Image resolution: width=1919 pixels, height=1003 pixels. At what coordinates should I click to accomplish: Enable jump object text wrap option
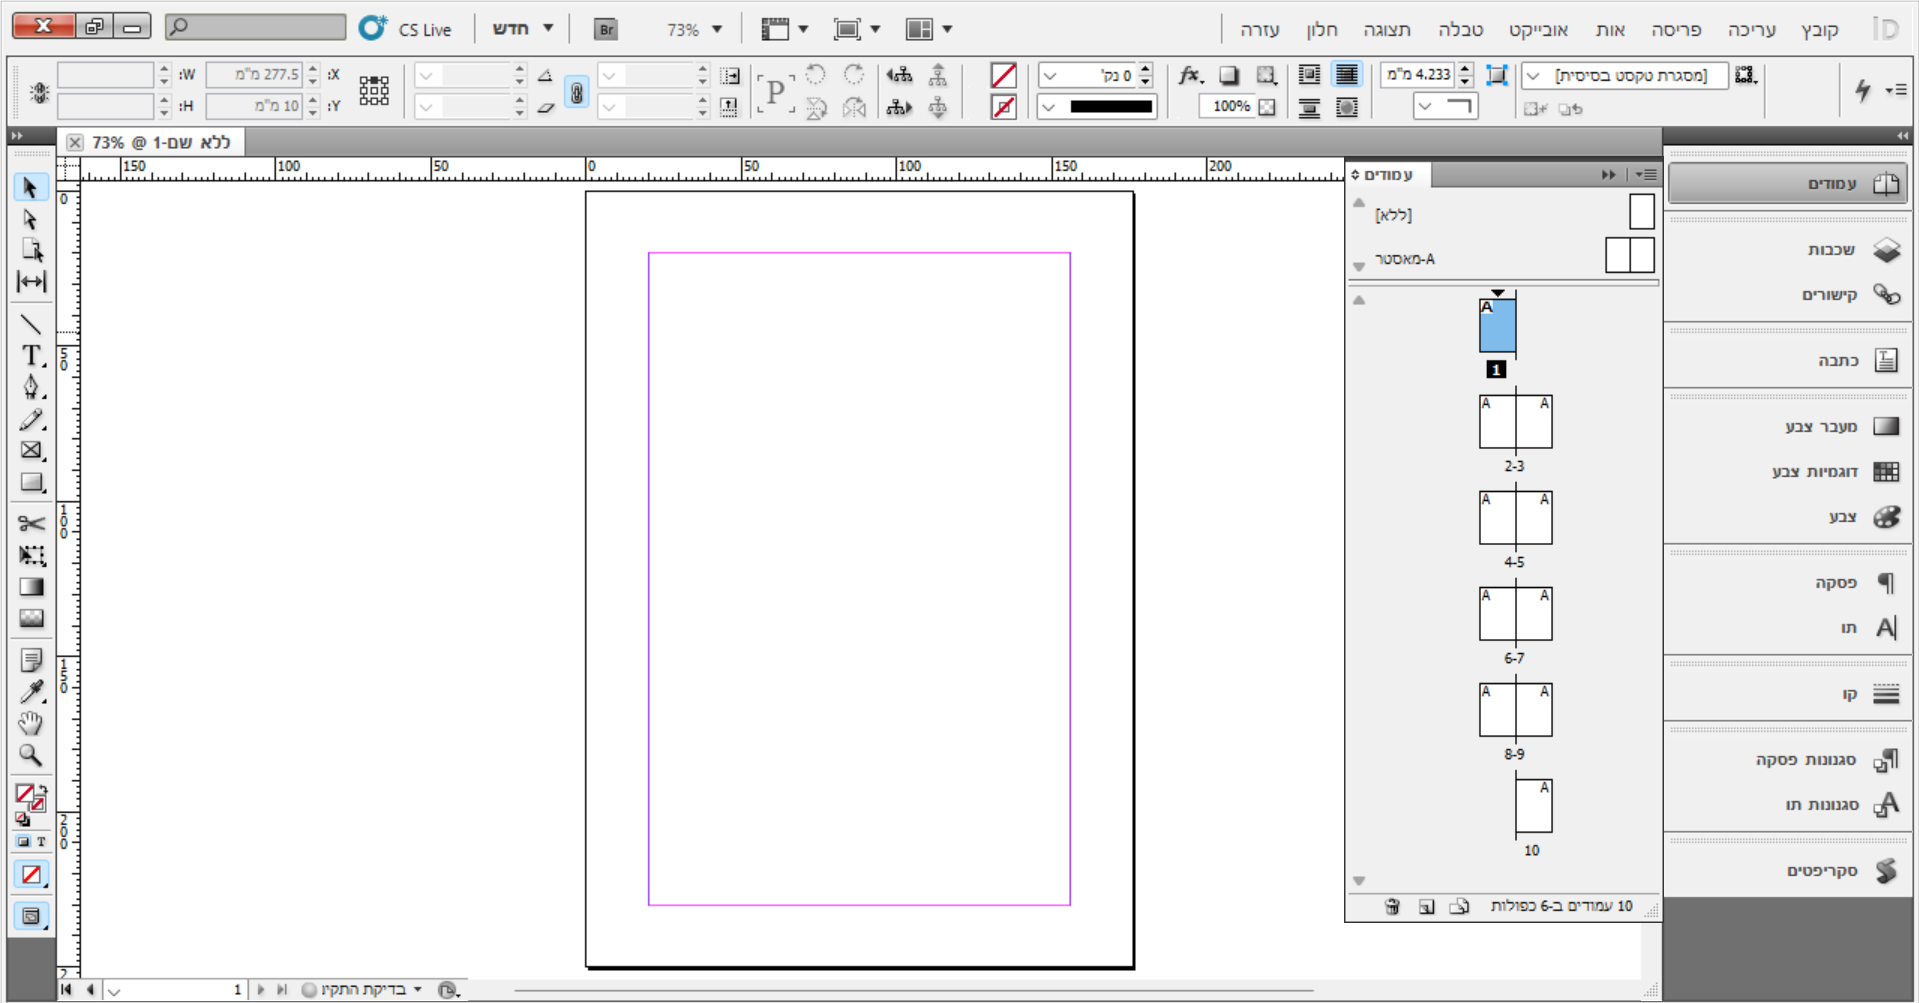click(x=1309, y=107)
